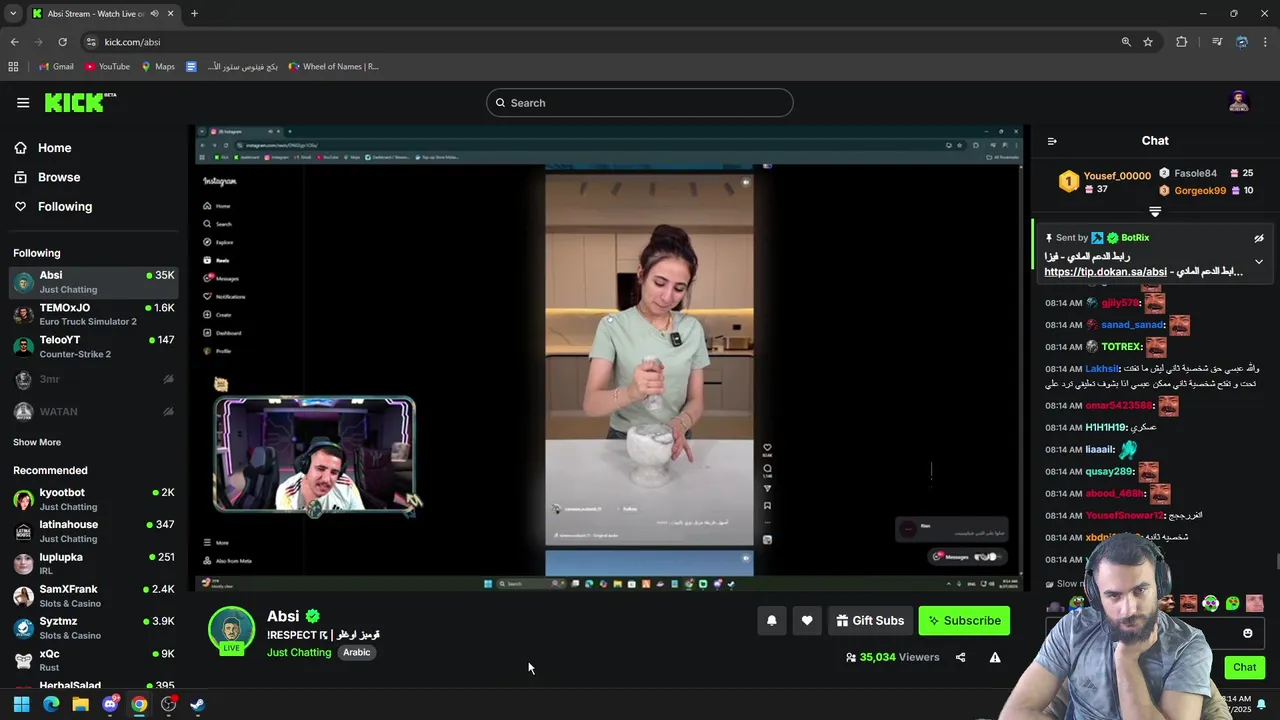Open Gmail bookmark

pos(56,67)
